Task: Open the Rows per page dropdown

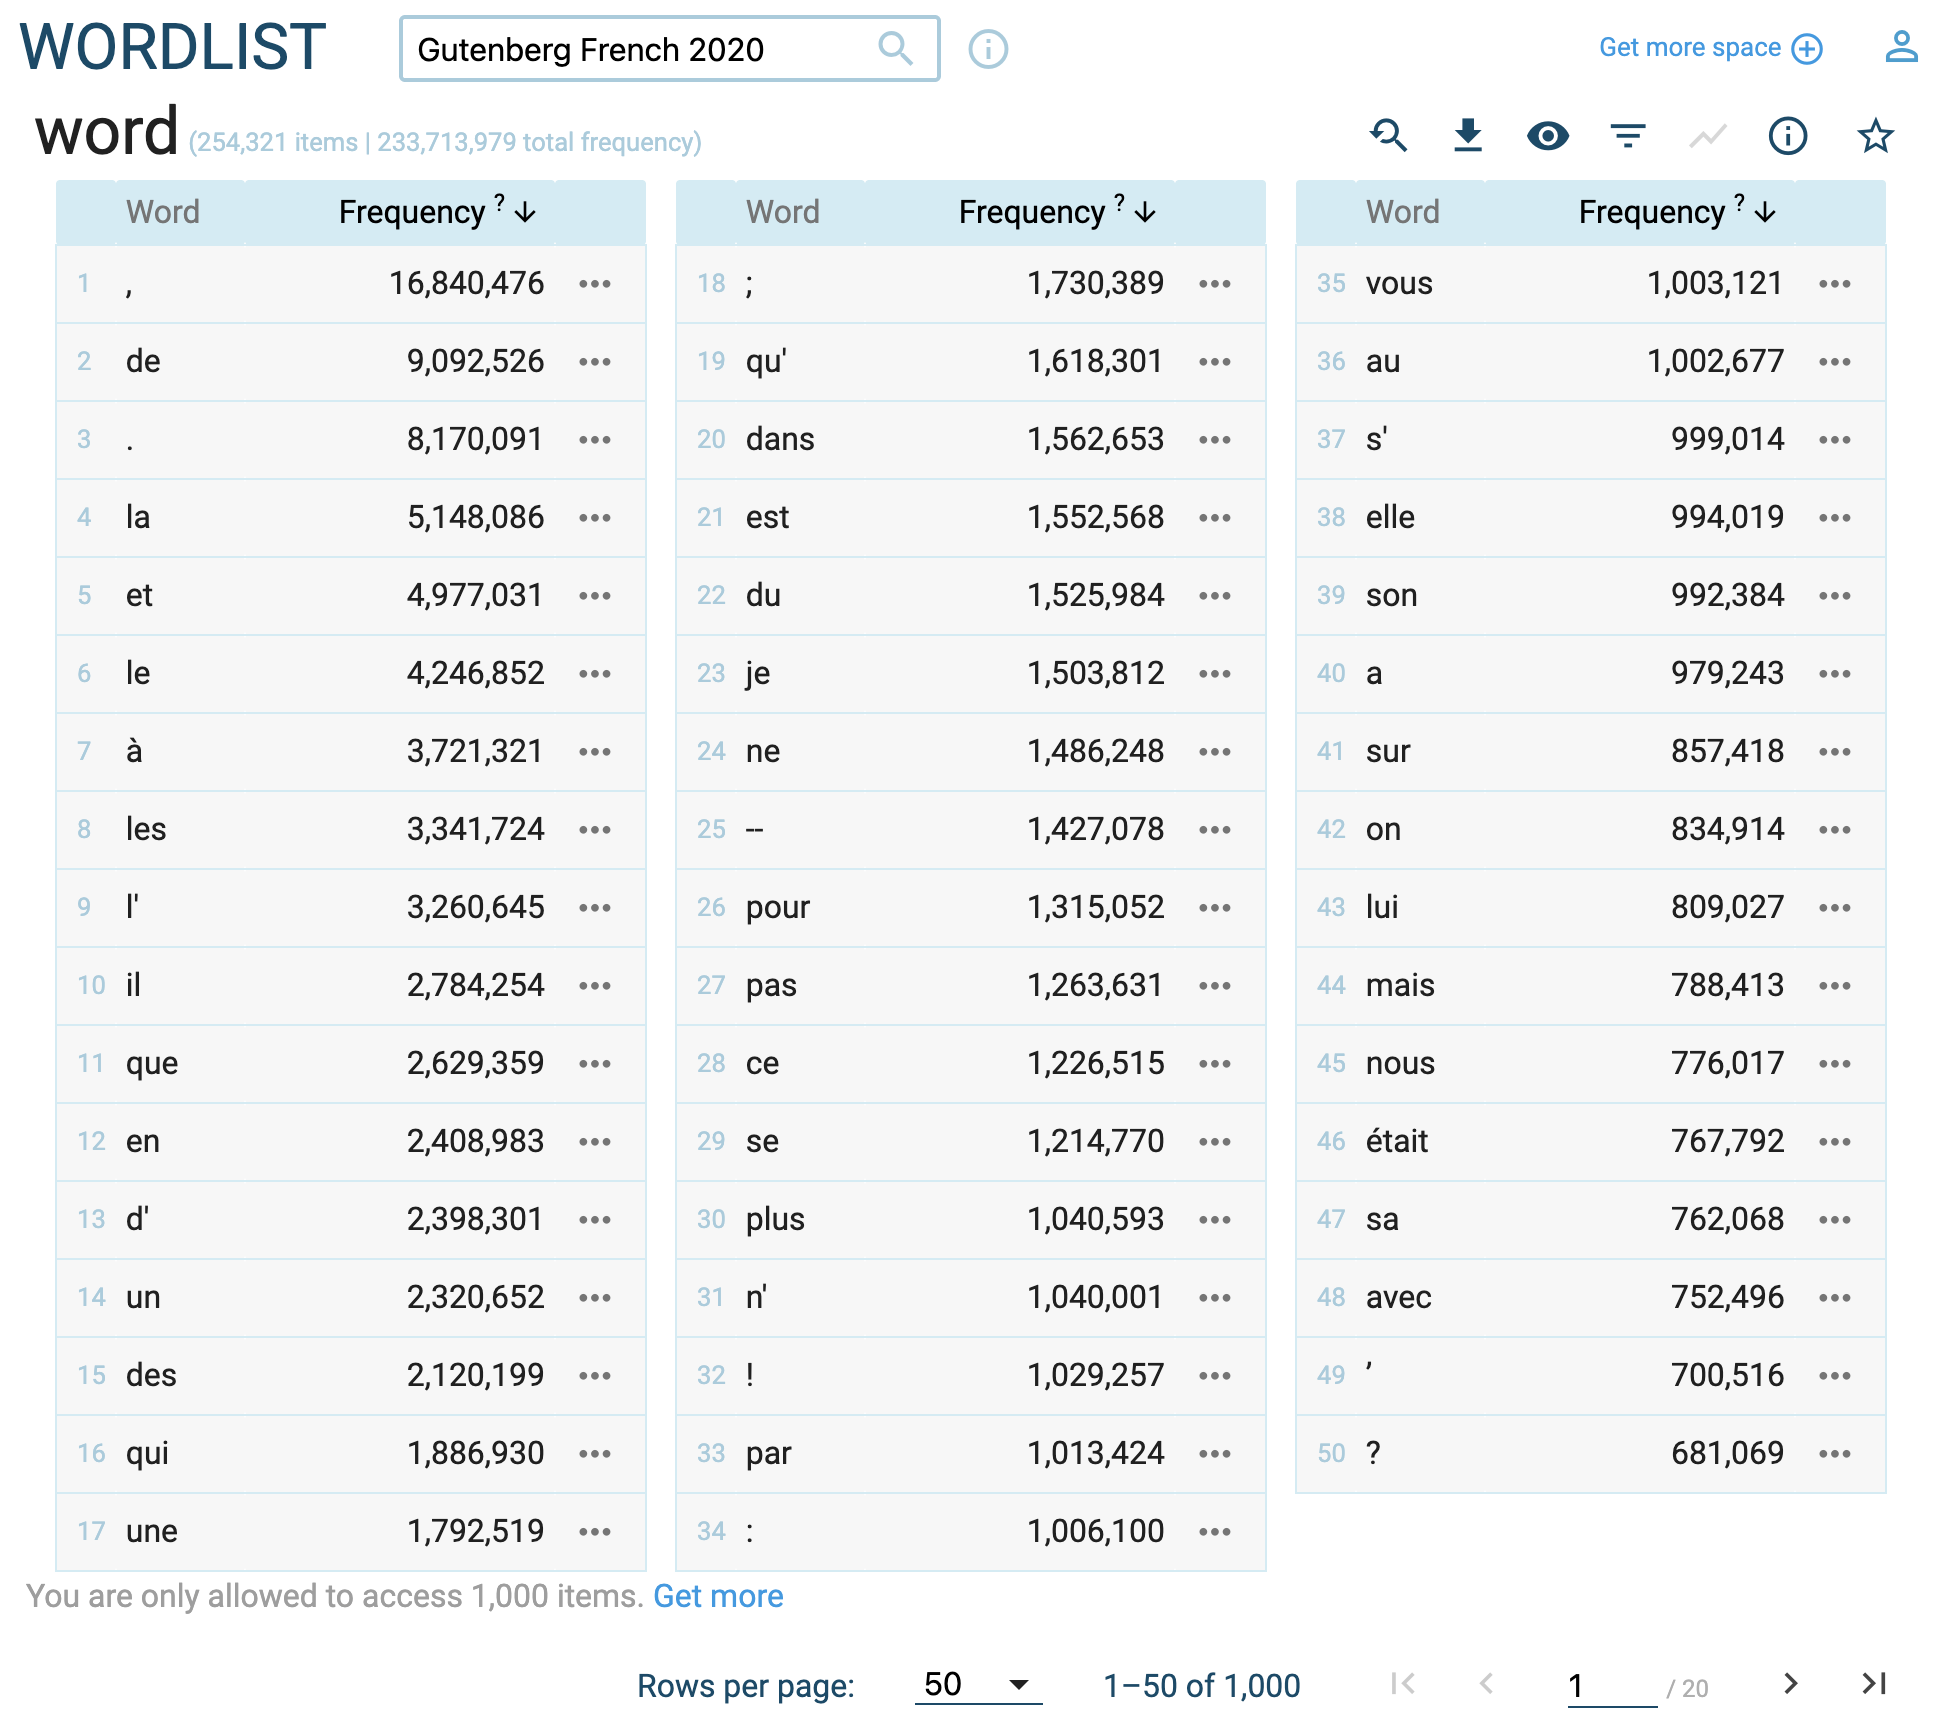Action: click(x=978, y=1685)
